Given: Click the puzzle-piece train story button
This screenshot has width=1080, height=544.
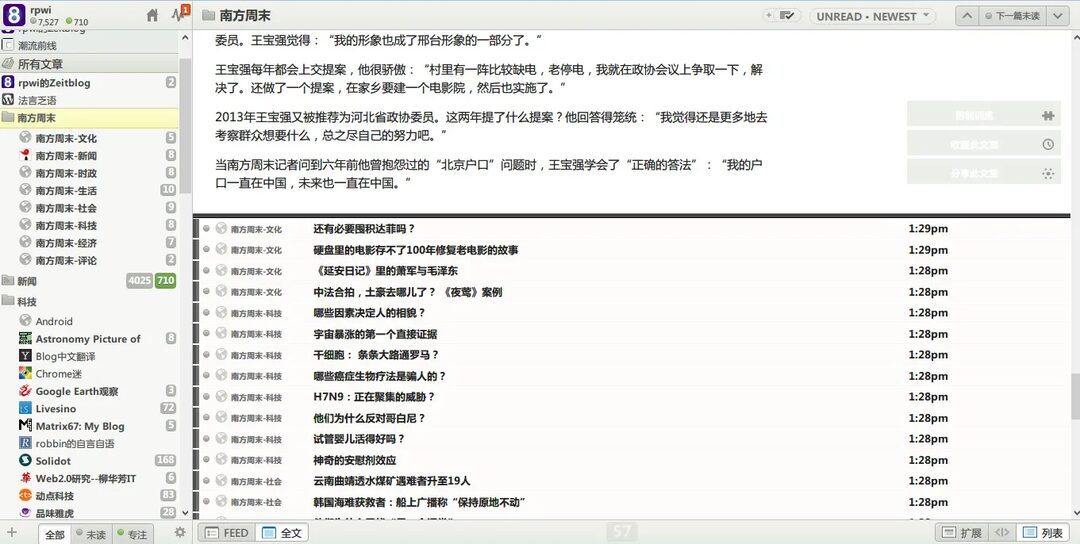Looking at the screenshot, I should tap(983, 115).
